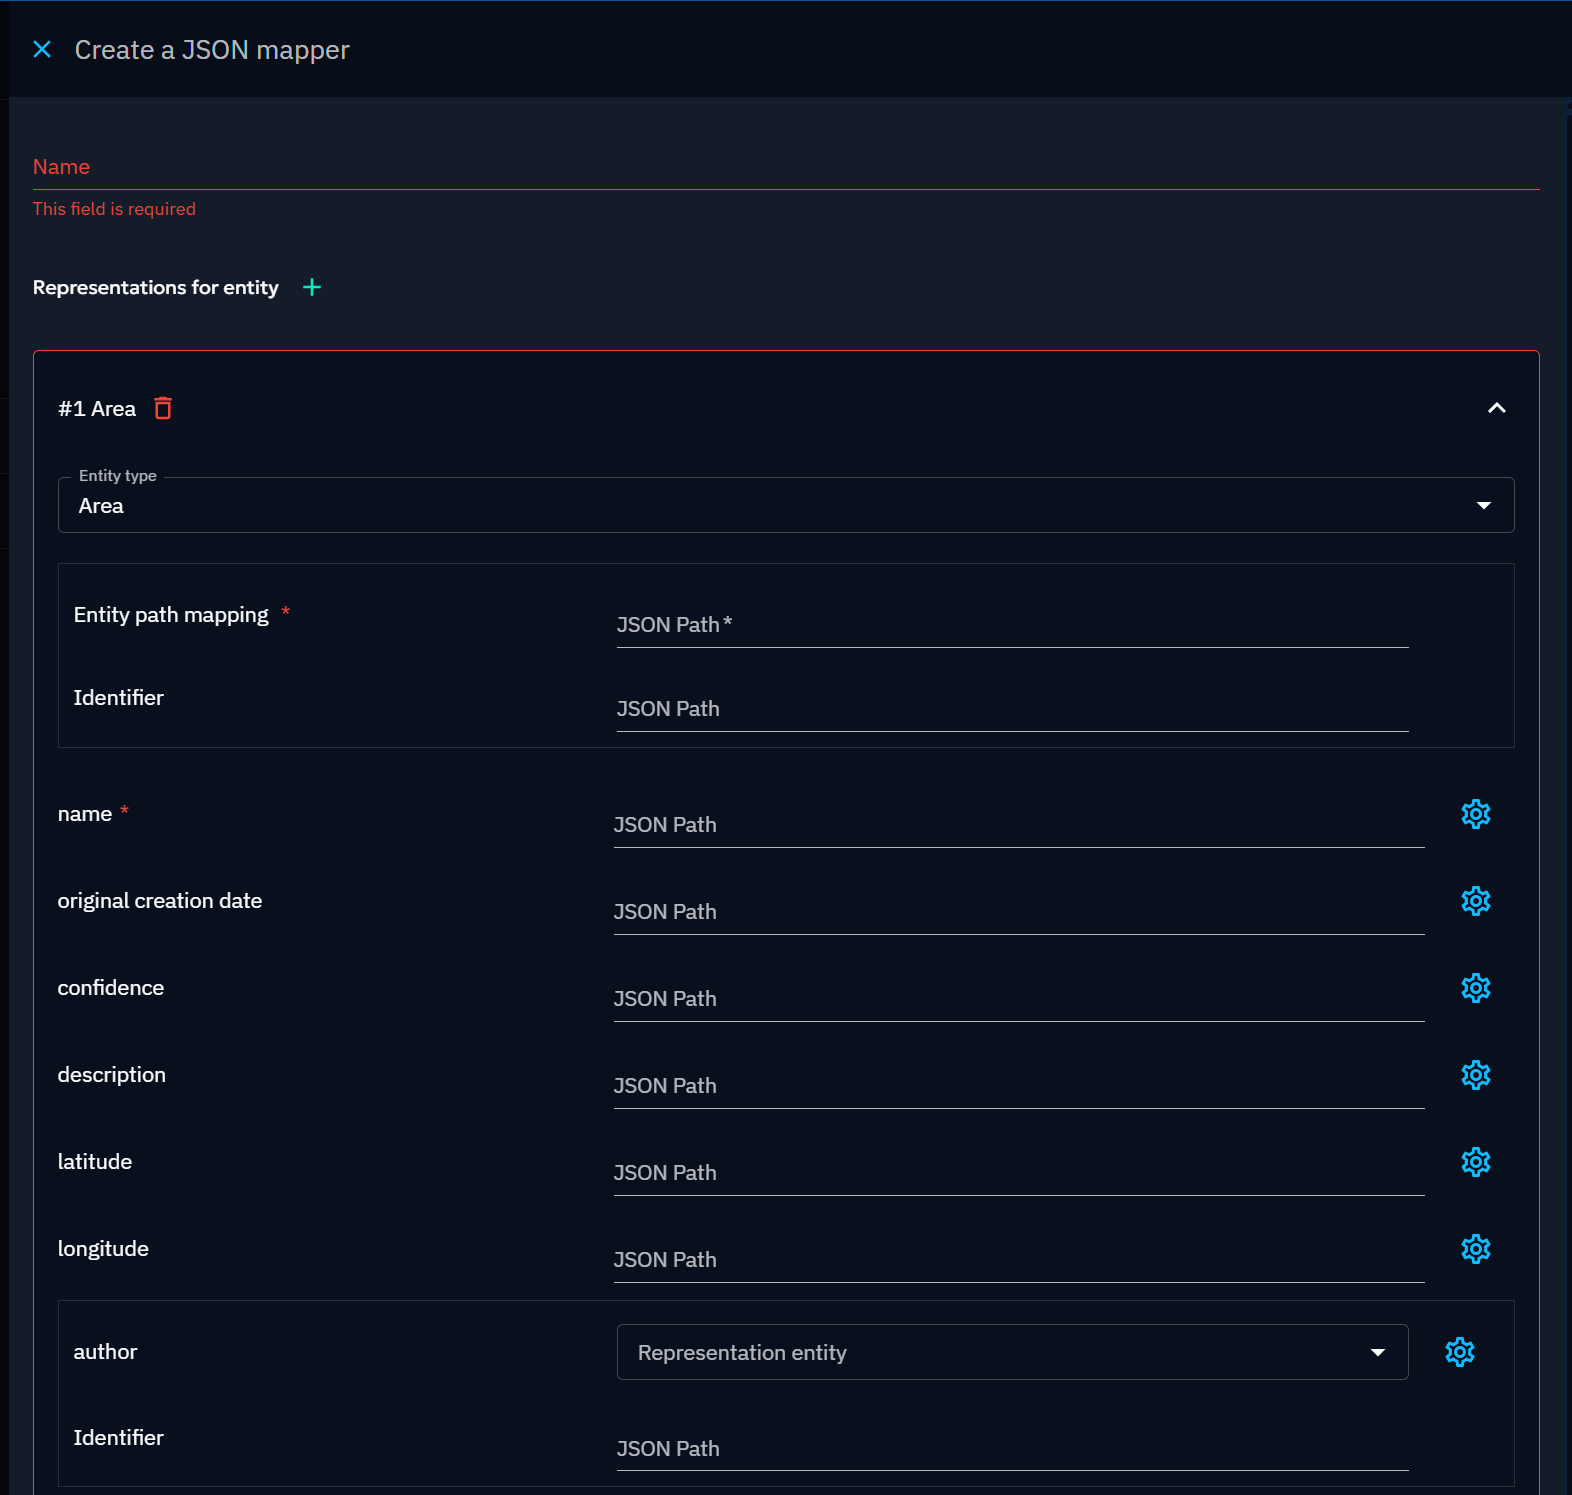Open settings gear for original creation date
Image resolution: width=1572 pixels, height=1495 pixels.
pyautogui.click(x=1475, y=901)
